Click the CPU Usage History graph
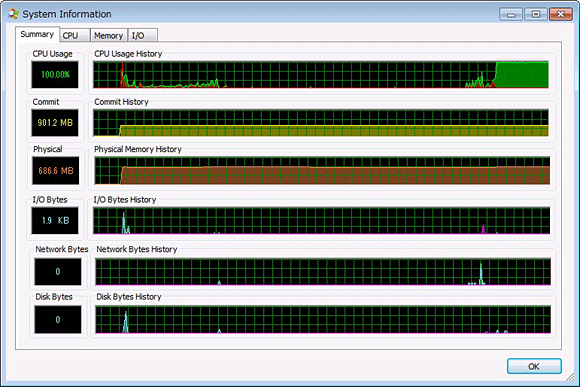580x387 pixels. pyautogui.click(x=321, y=75)
